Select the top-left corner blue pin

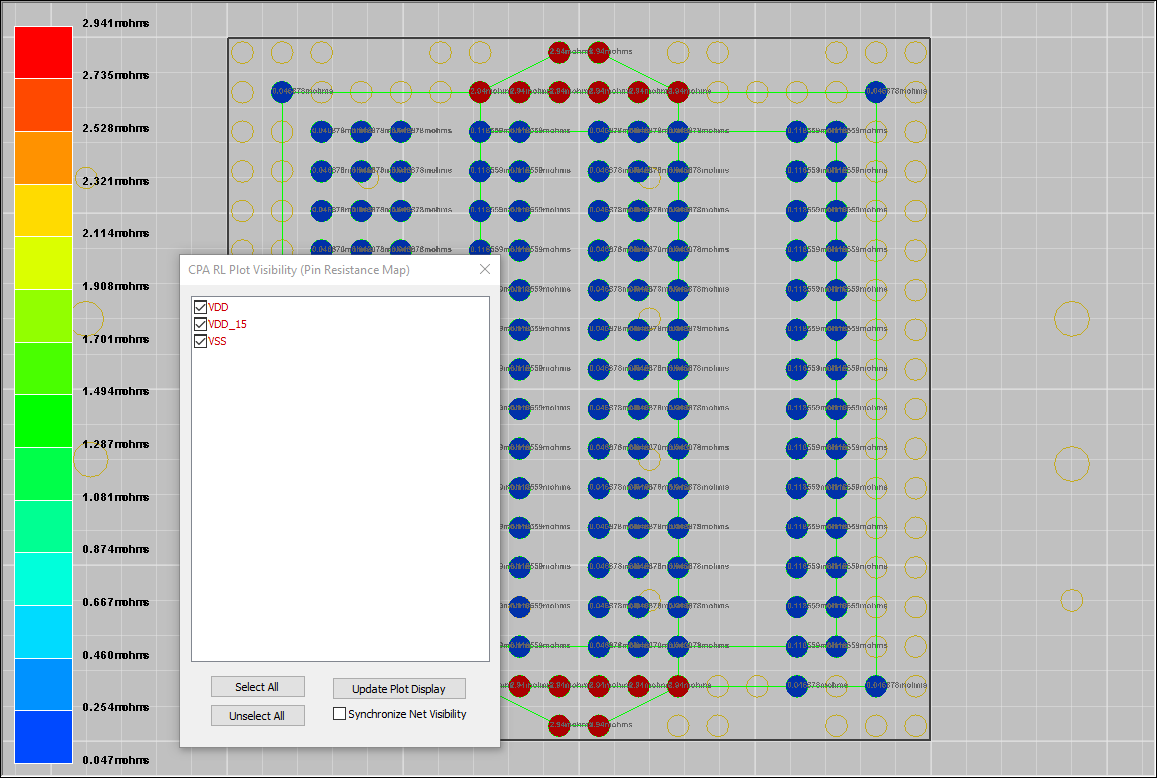[x=282, y=91]
